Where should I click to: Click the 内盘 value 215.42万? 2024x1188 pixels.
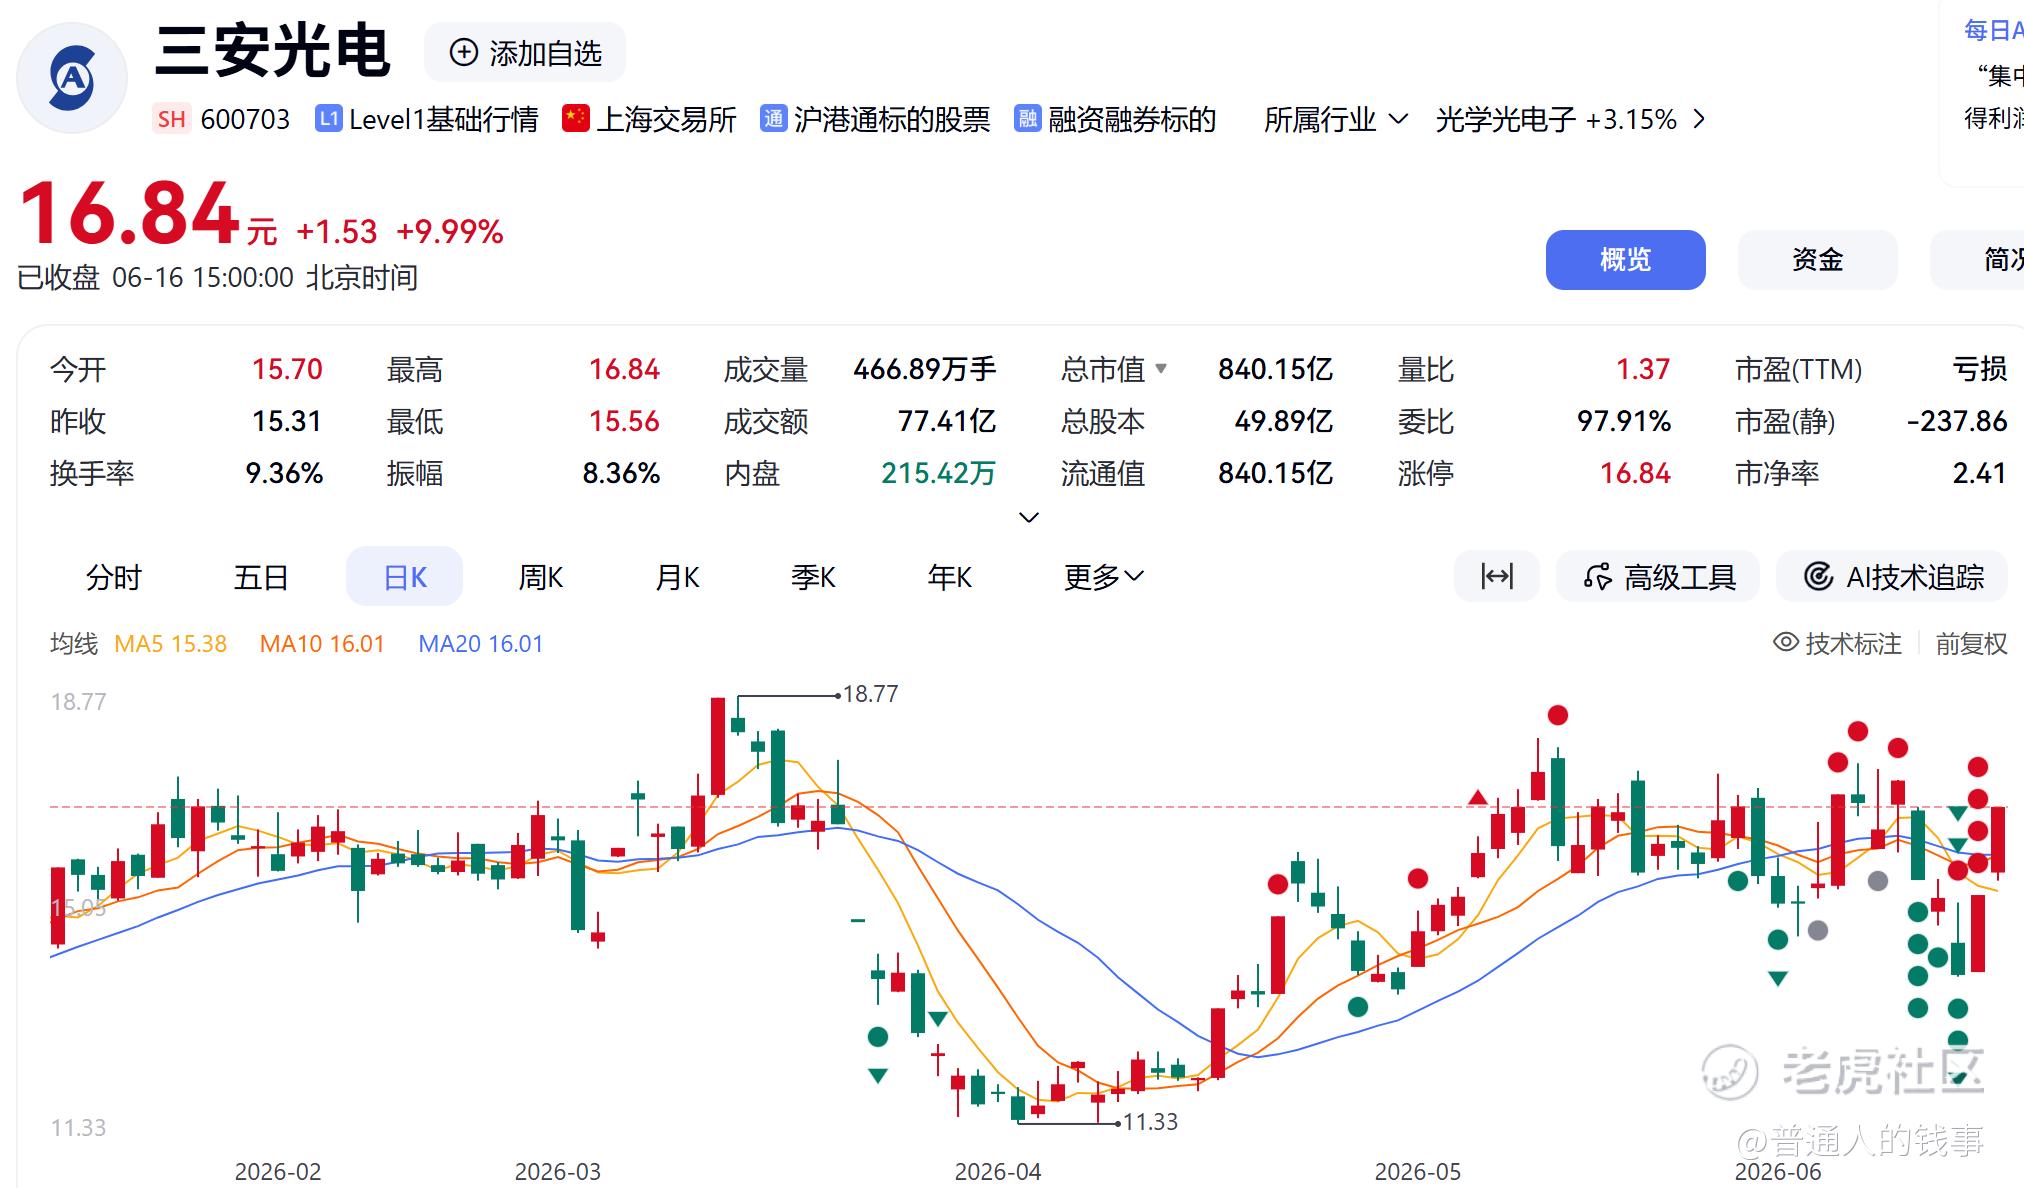point(938,473)
